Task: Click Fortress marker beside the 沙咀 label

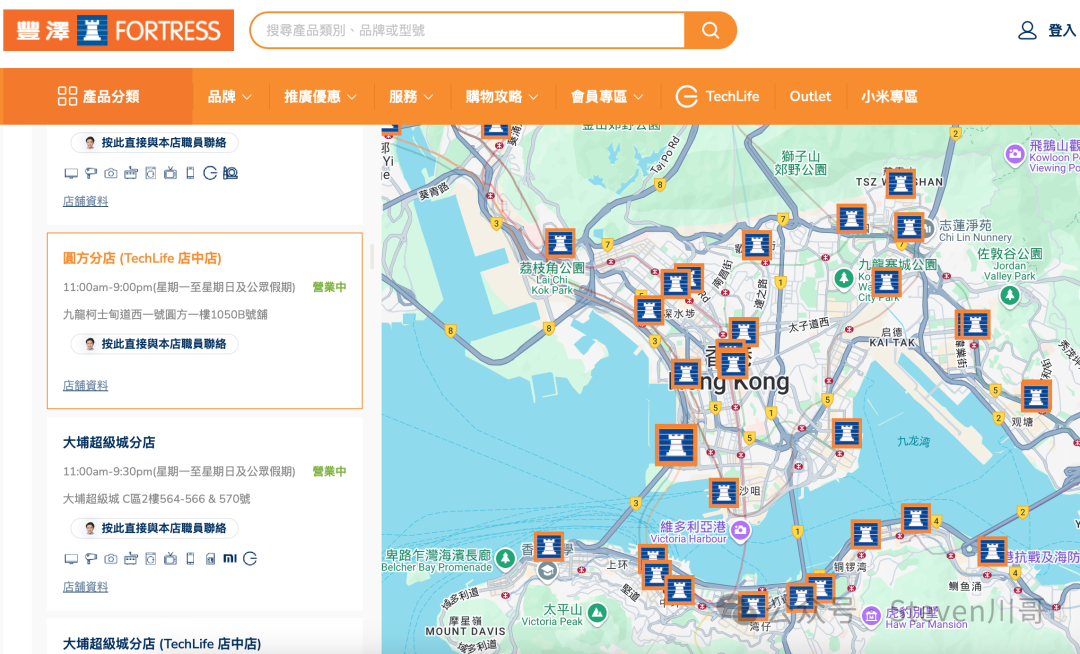Action: [x=724, y=492]
